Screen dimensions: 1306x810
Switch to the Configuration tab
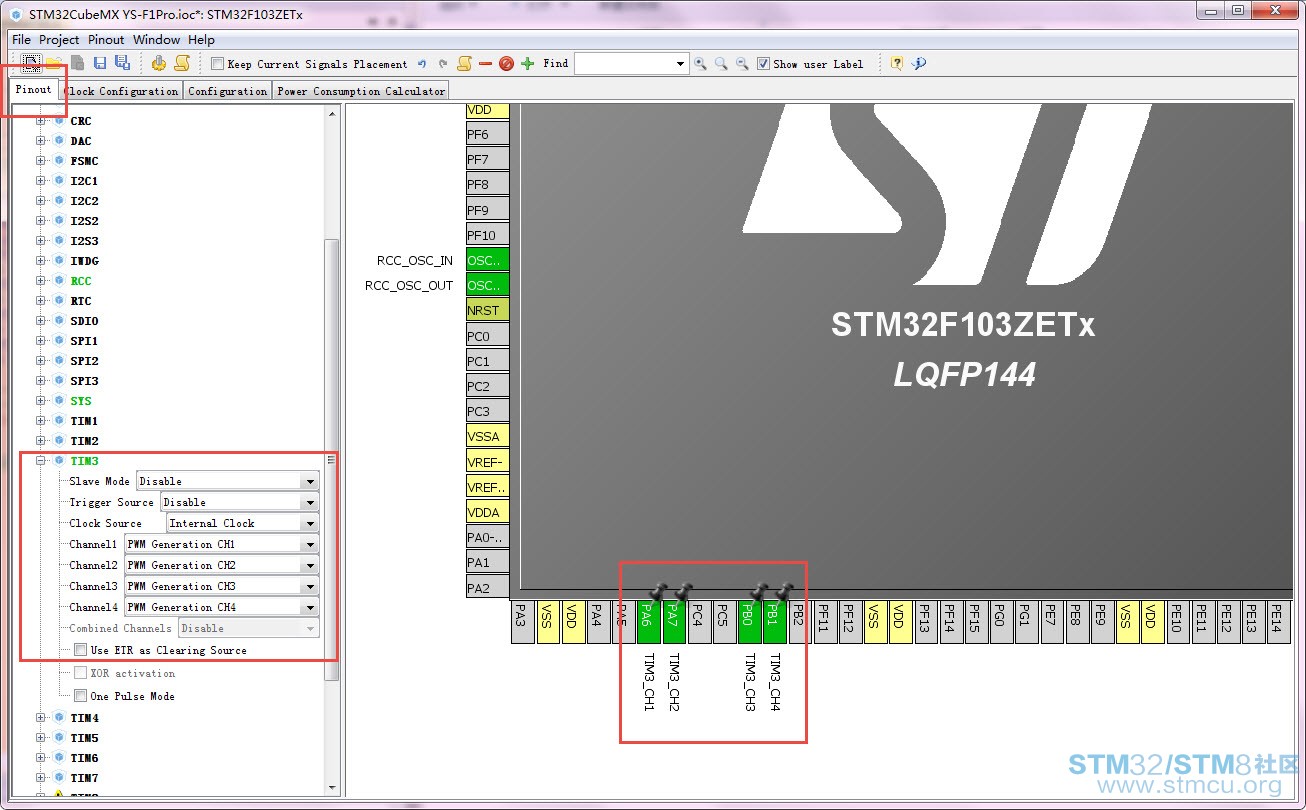coord(228,91)
